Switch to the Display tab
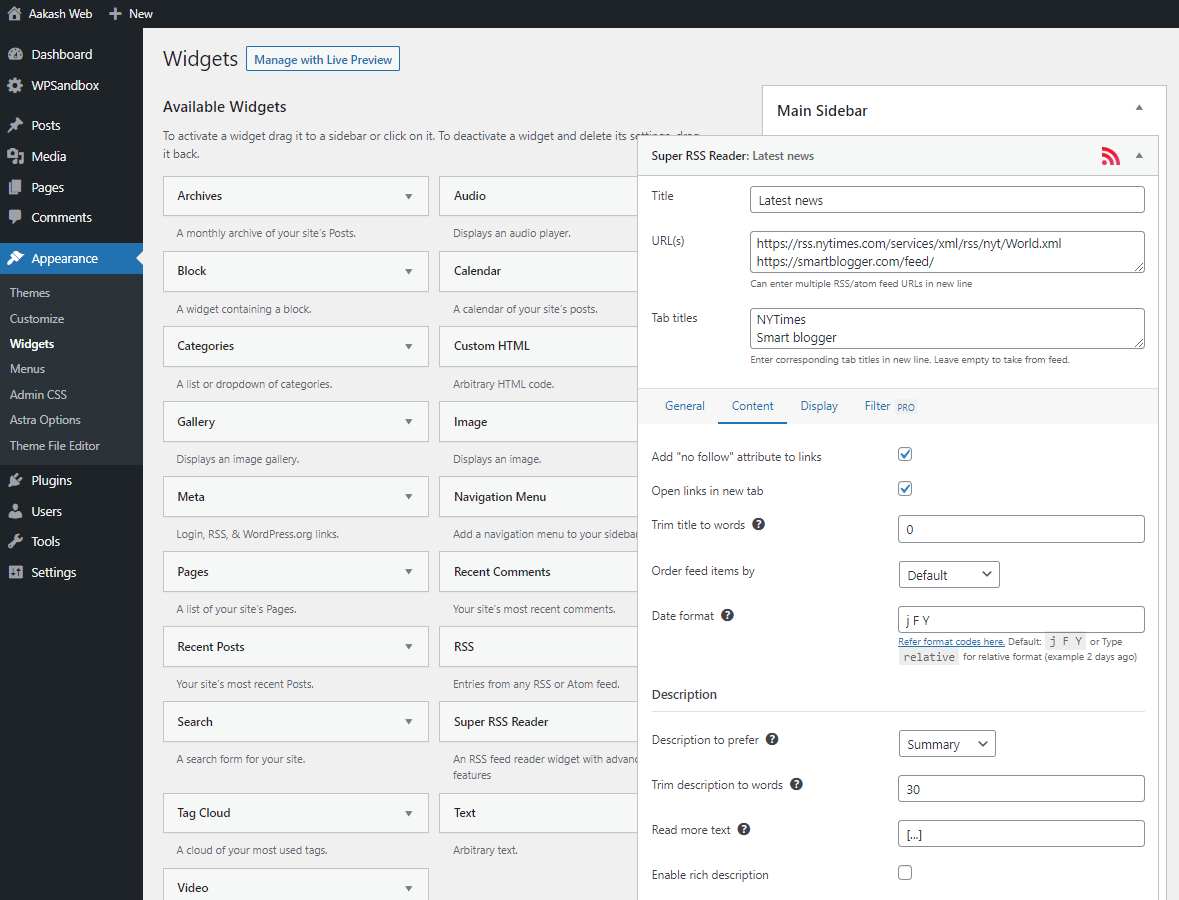Image resolution: width=1179 pixels, height=900 pixels. point(819,406)
